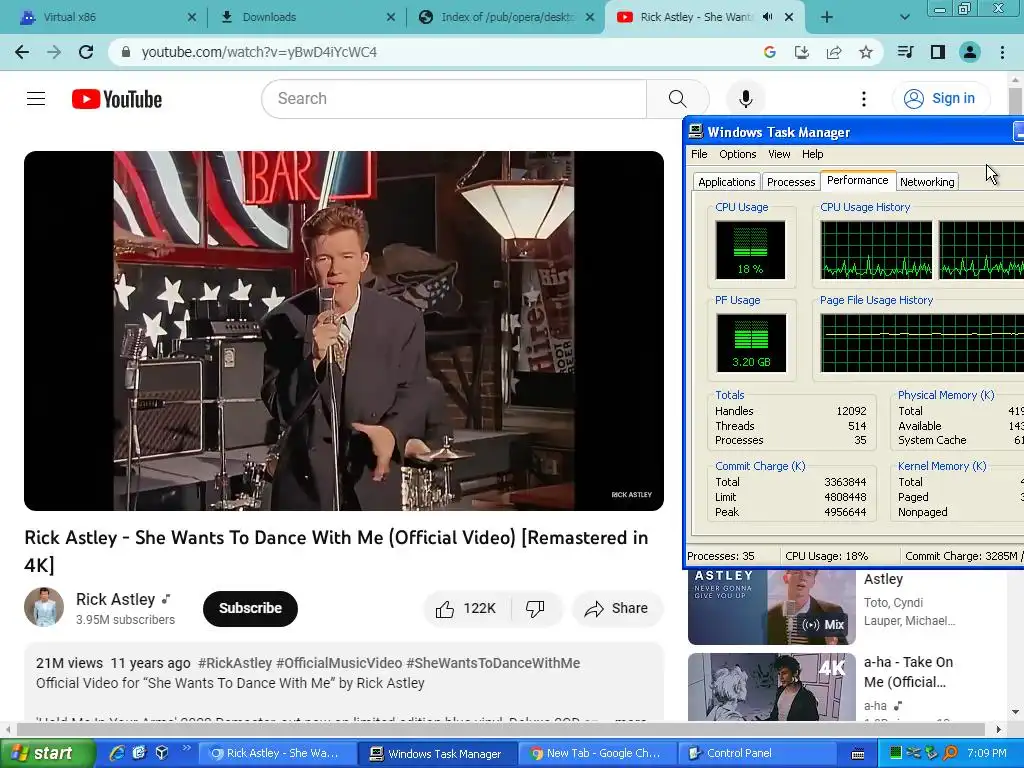Open Chrome three-dot menu
Image resolution: width=1024 pixels, height=768 pixels.
tap(1002, 52)
